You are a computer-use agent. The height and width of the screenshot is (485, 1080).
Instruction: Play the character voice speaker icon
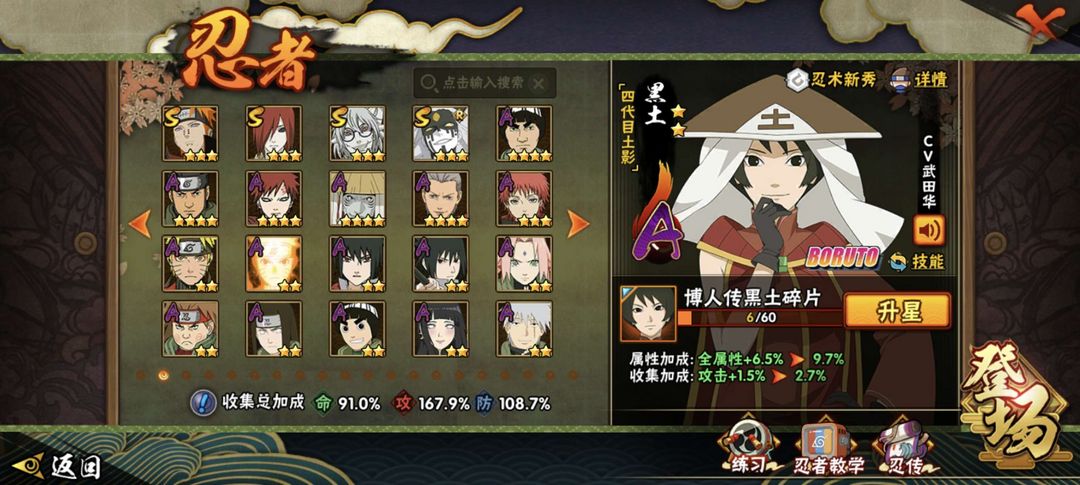click(928, 230)
